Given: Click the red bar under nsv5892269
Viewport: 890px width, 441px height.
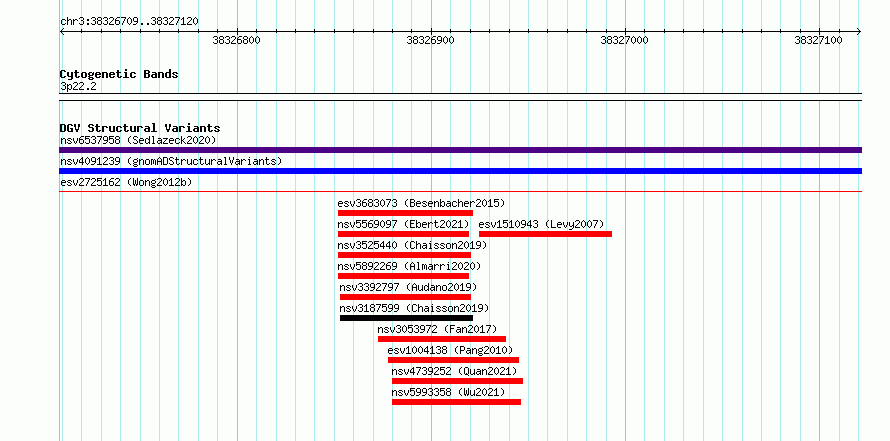Looking at the screenshot, I should tap(403, 276).
